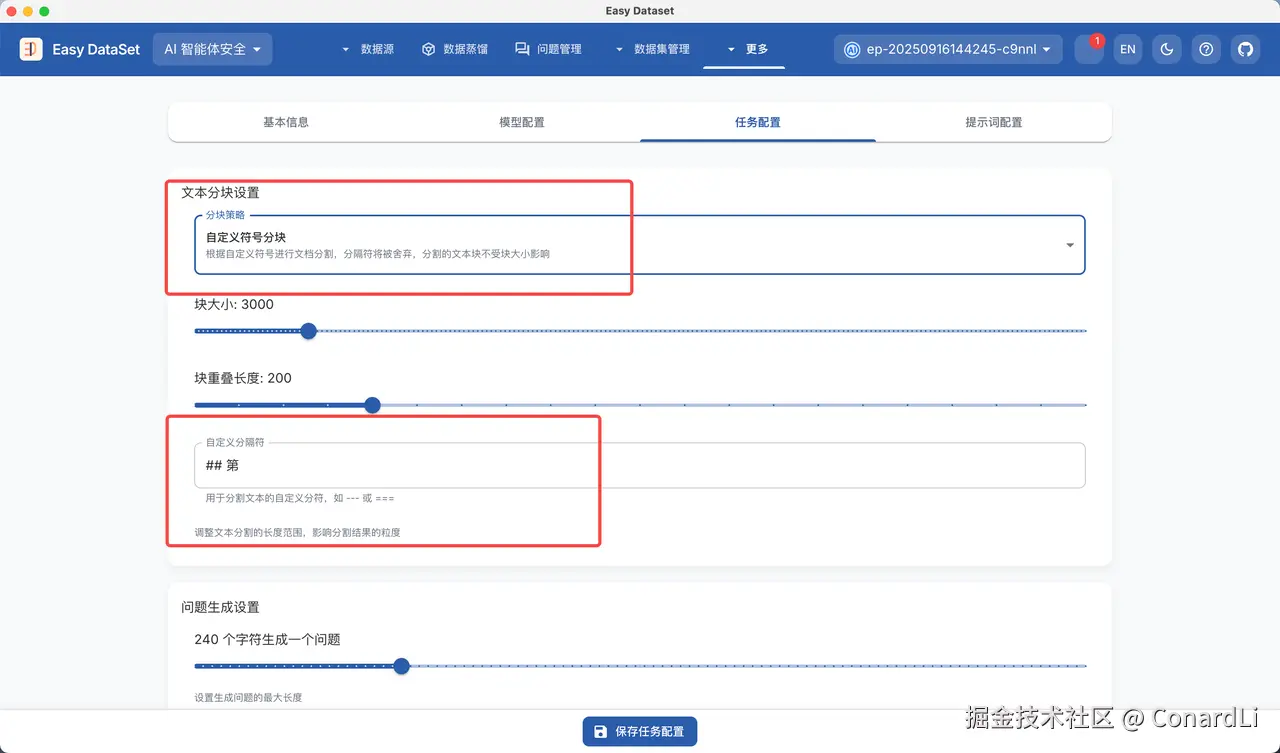Screen dimensions: 1280x753
Task: Click the 块重叠长度: 200 label
Action: 243,378
